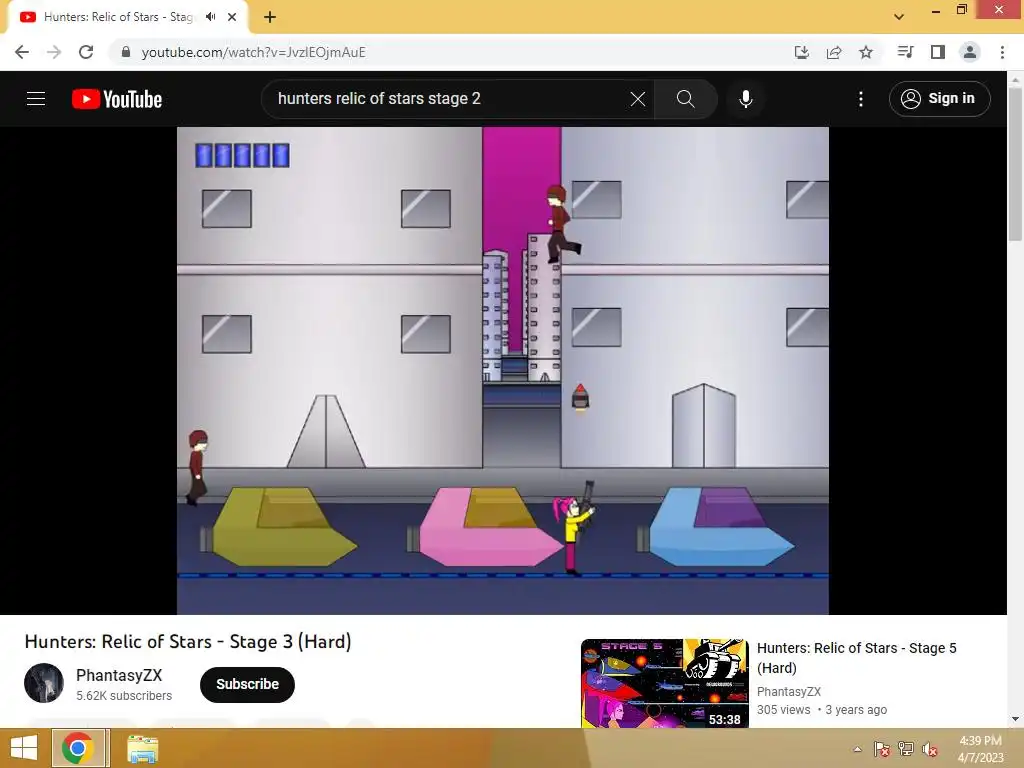This screenshot has width=1024, height=768.
Task: Open the Stage 5 (Hard) video title
Action: tap(856, 658)
